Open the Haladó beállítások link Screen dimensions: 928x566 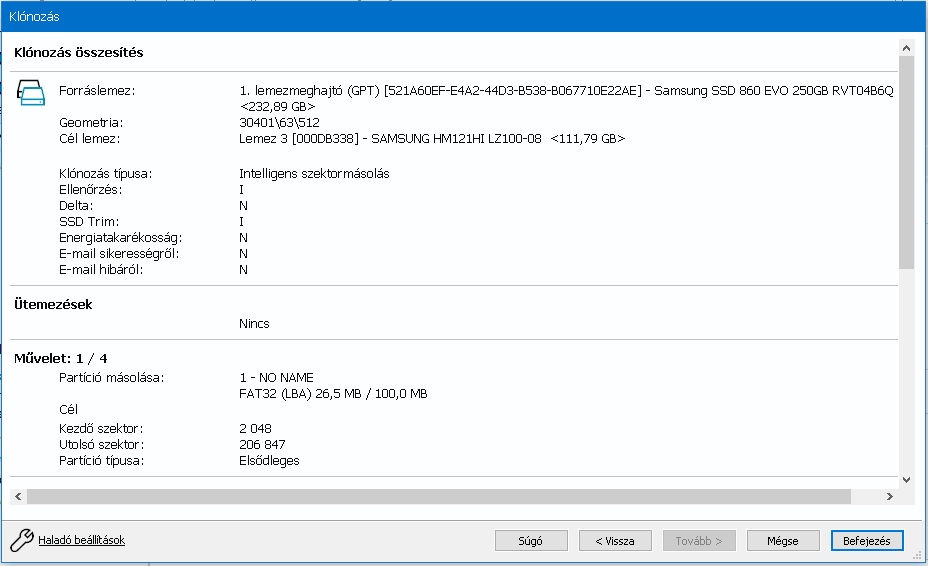[x=81, y=540]
